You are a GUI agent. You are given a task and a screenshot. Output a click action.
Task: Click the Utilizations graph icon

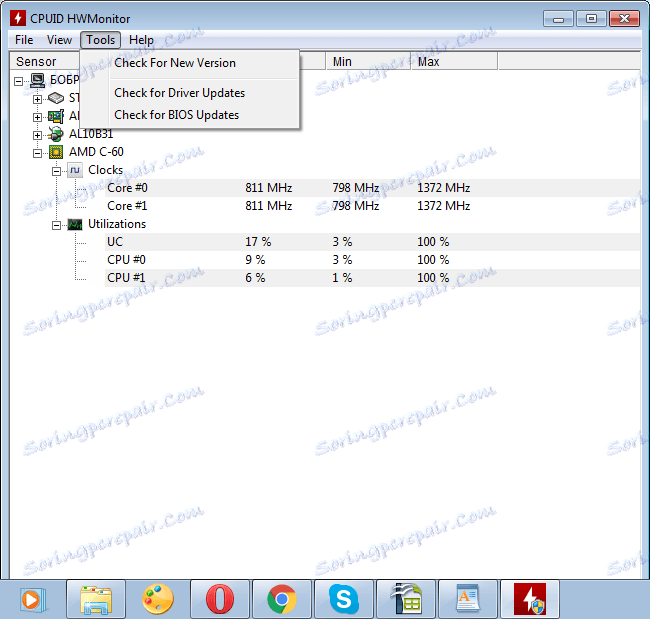click(75, 224)
